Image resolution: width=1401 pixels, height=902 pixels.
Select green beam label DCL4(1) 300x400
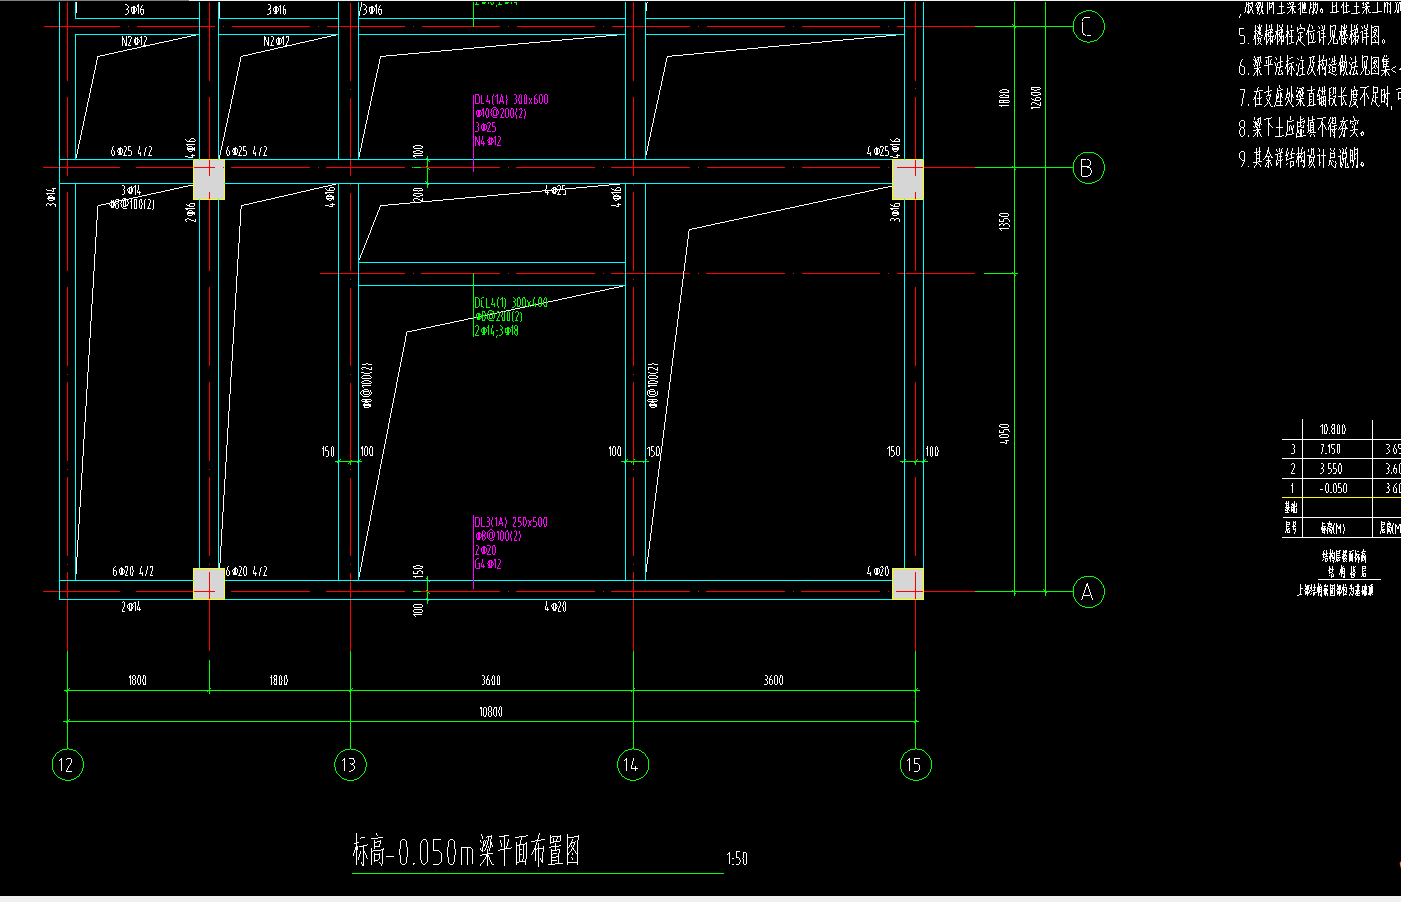511,303
